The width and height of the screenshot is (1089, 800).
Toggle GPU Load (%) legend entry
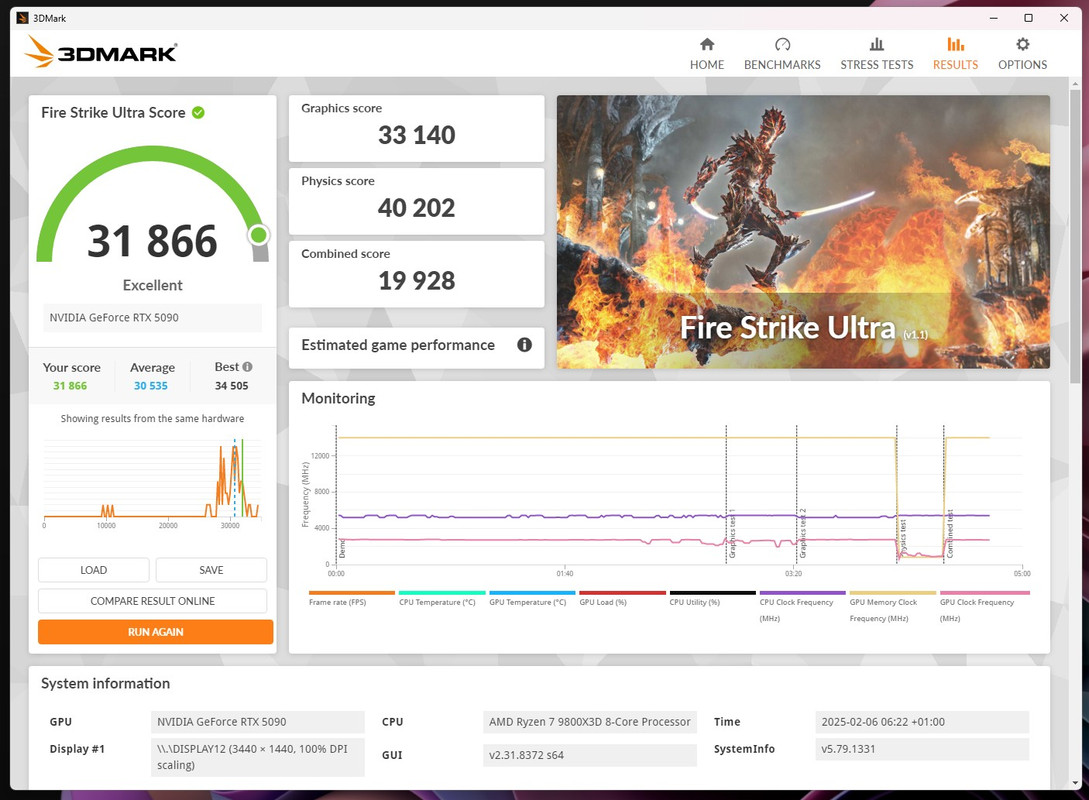pyautogui.click(x=622, y=598)
